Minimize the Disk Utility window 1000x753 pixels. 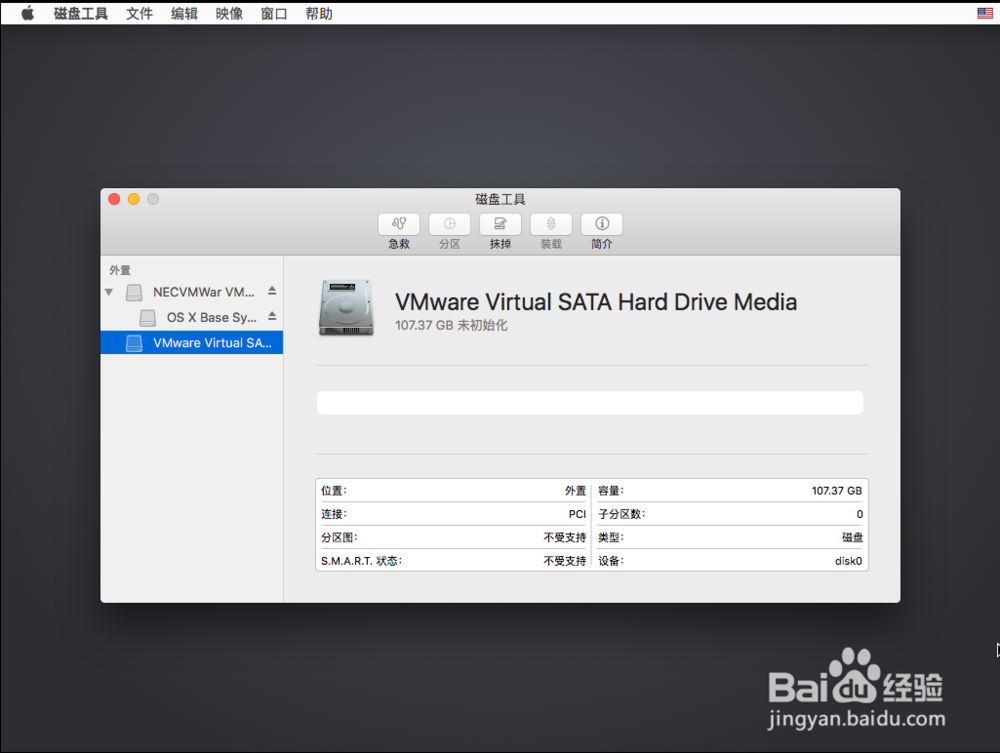134,199
